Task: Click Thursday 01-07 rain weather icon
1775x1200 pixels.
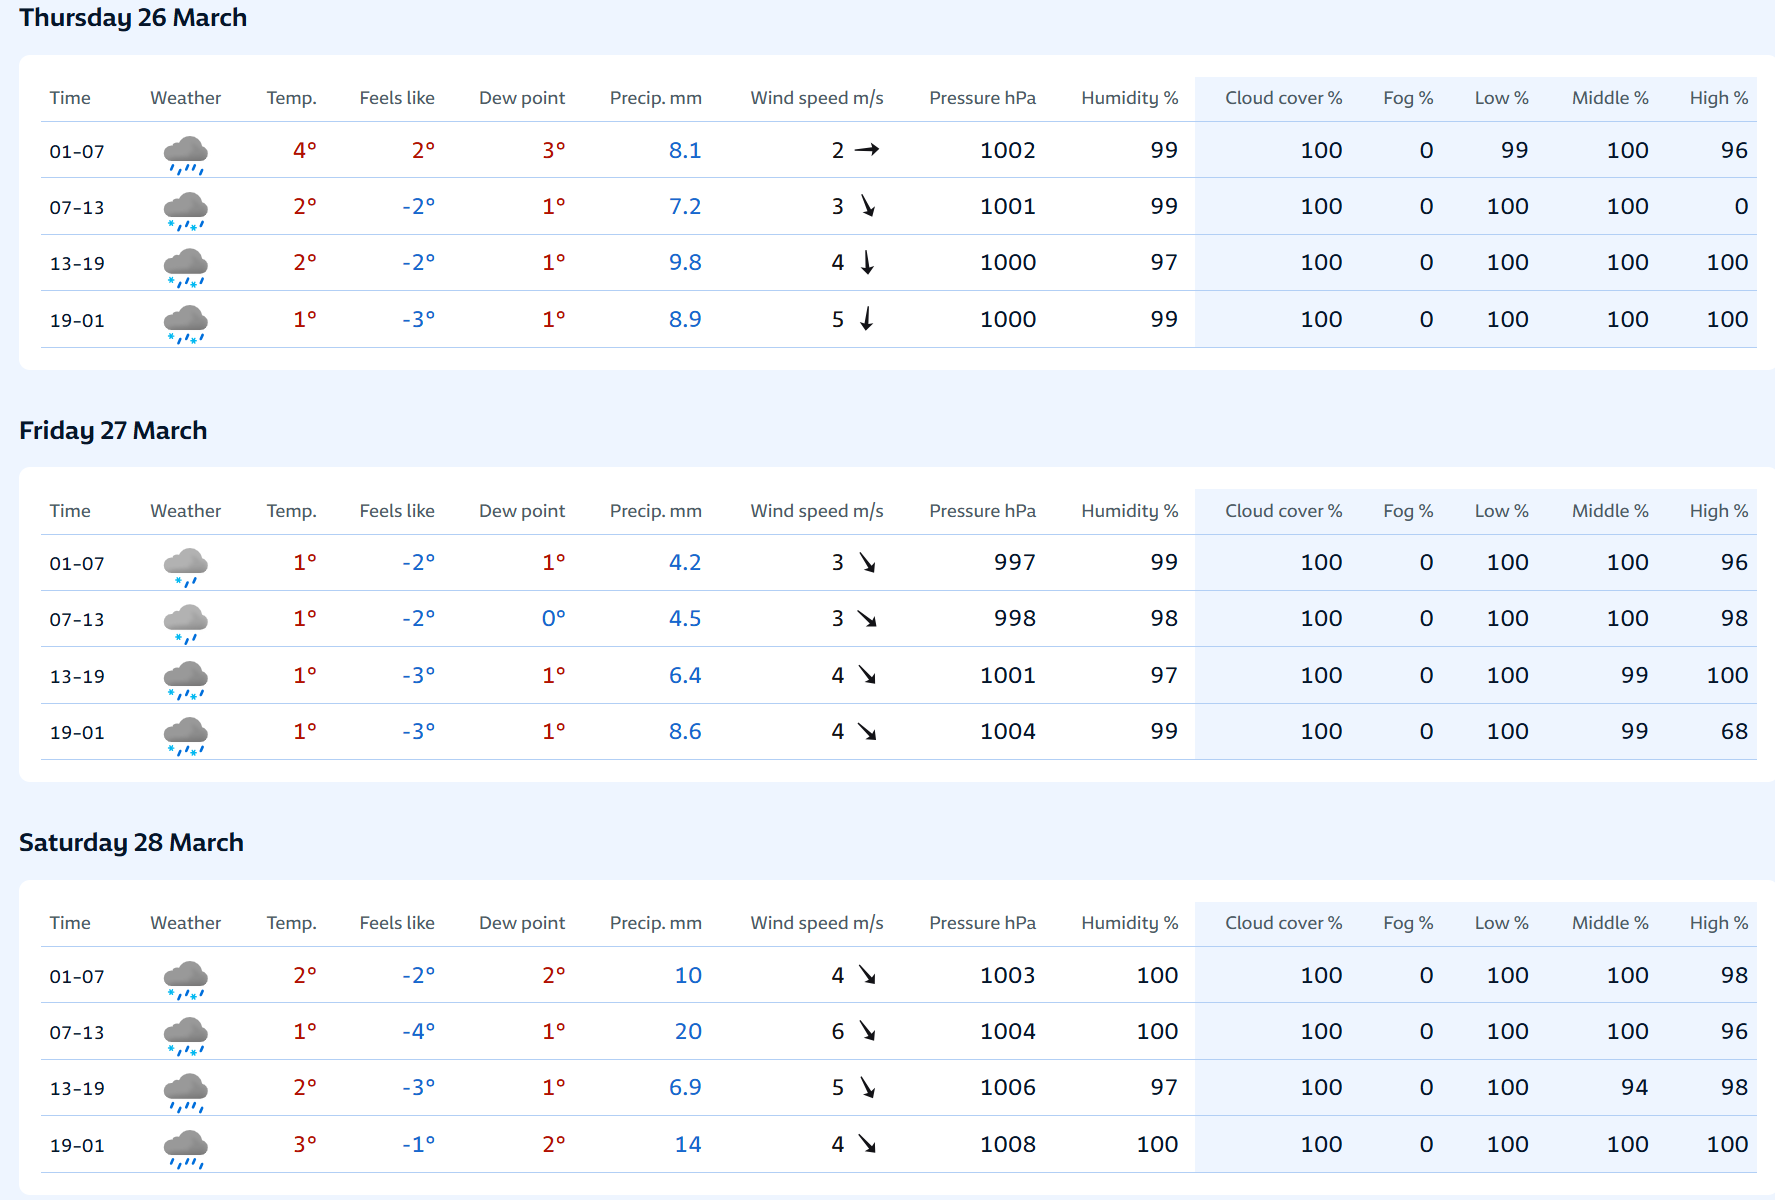Action: (x=185, y=153)
